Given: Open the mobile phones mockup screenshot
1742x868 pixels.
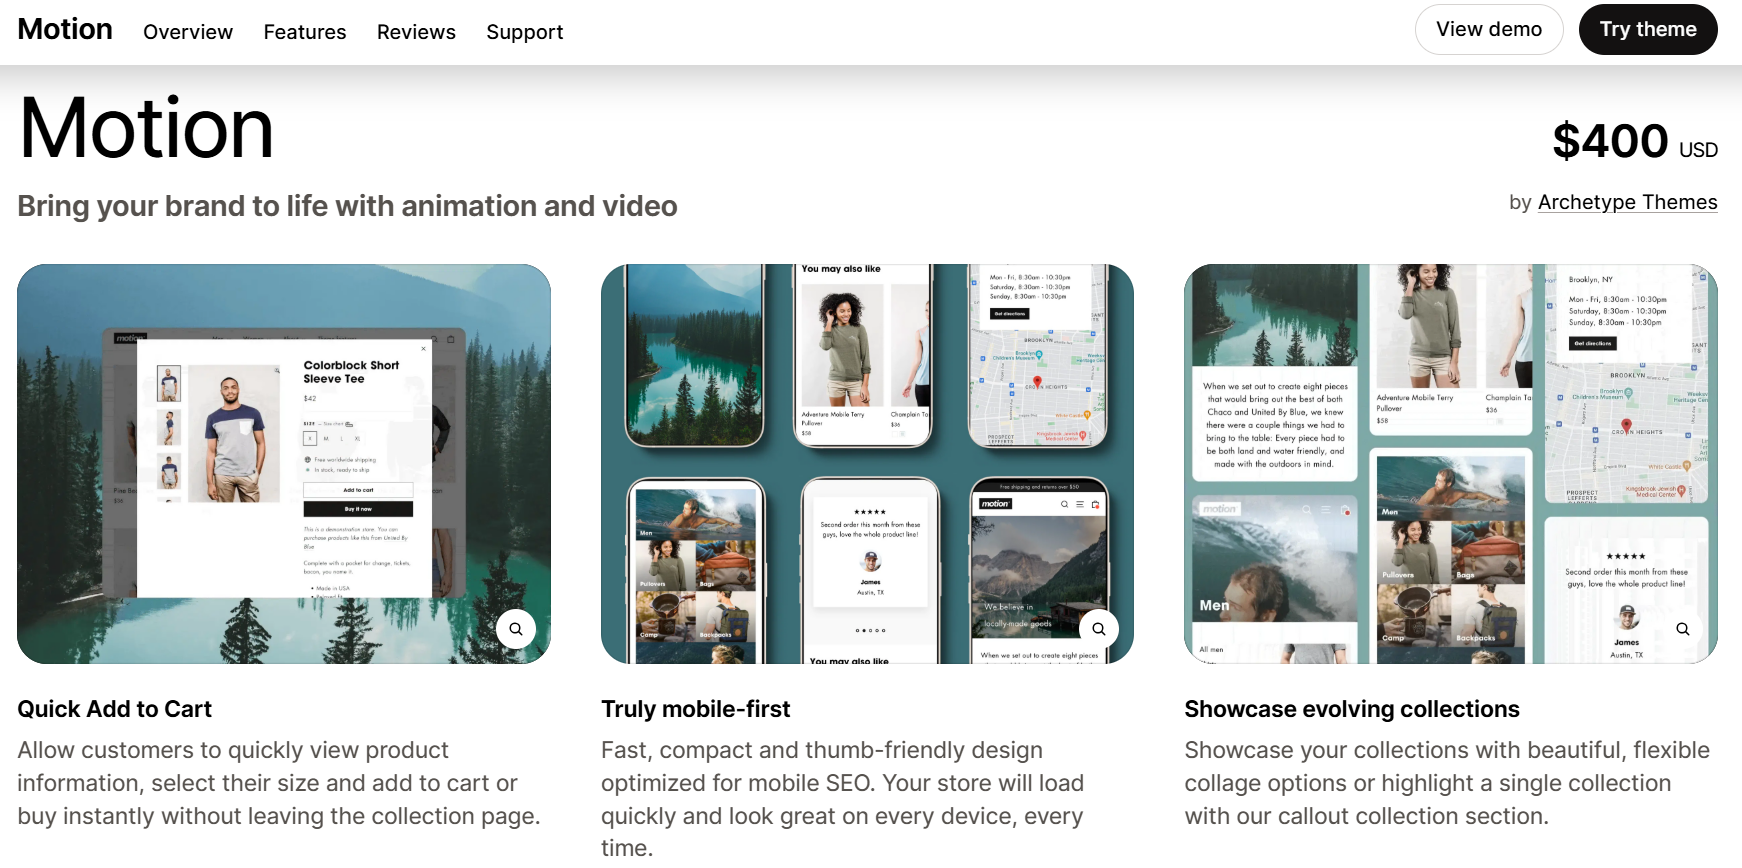Looking at the screenshot, I should pyautogui.click(x=867, y=464).
